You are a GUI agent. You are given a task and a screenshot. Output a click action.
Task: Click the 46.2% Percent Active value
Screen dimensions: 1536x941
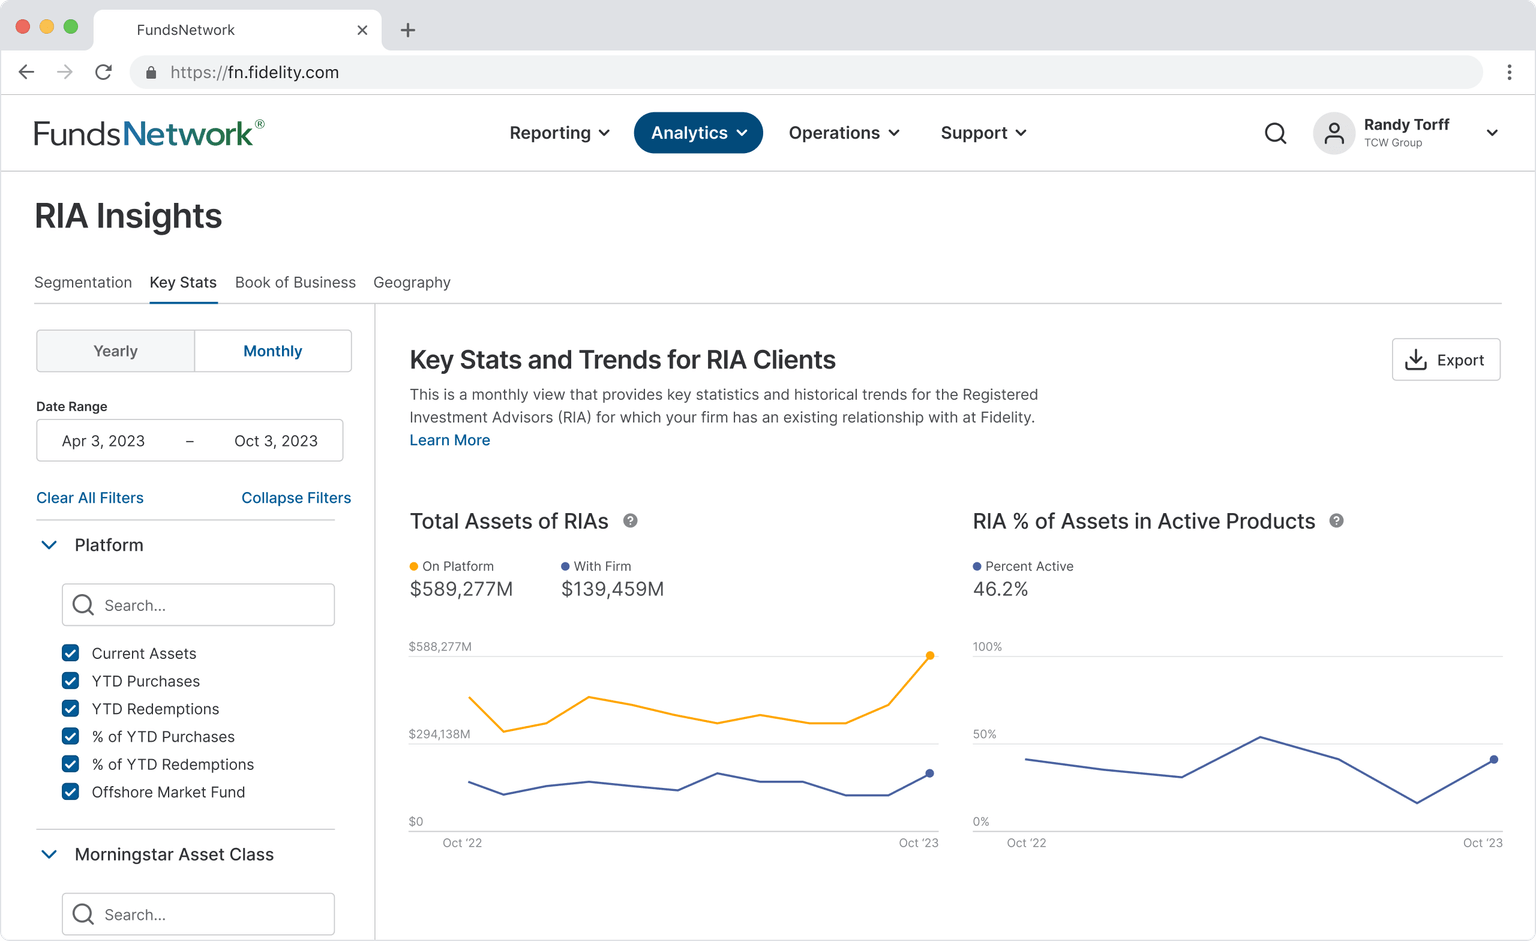(1000, 589)
